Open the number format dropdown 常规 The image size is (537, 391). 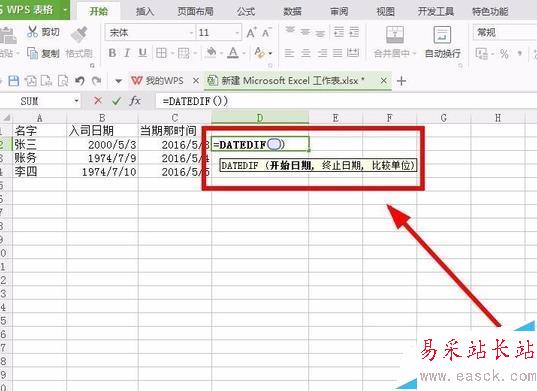[x=505, y=33]
